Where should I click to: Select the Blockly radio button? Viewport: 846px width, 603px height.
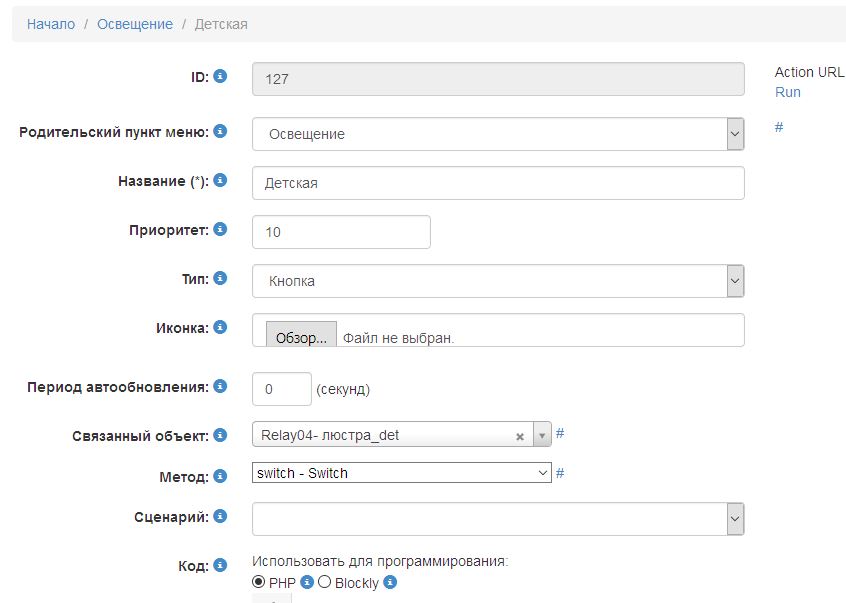pos(324,582)
